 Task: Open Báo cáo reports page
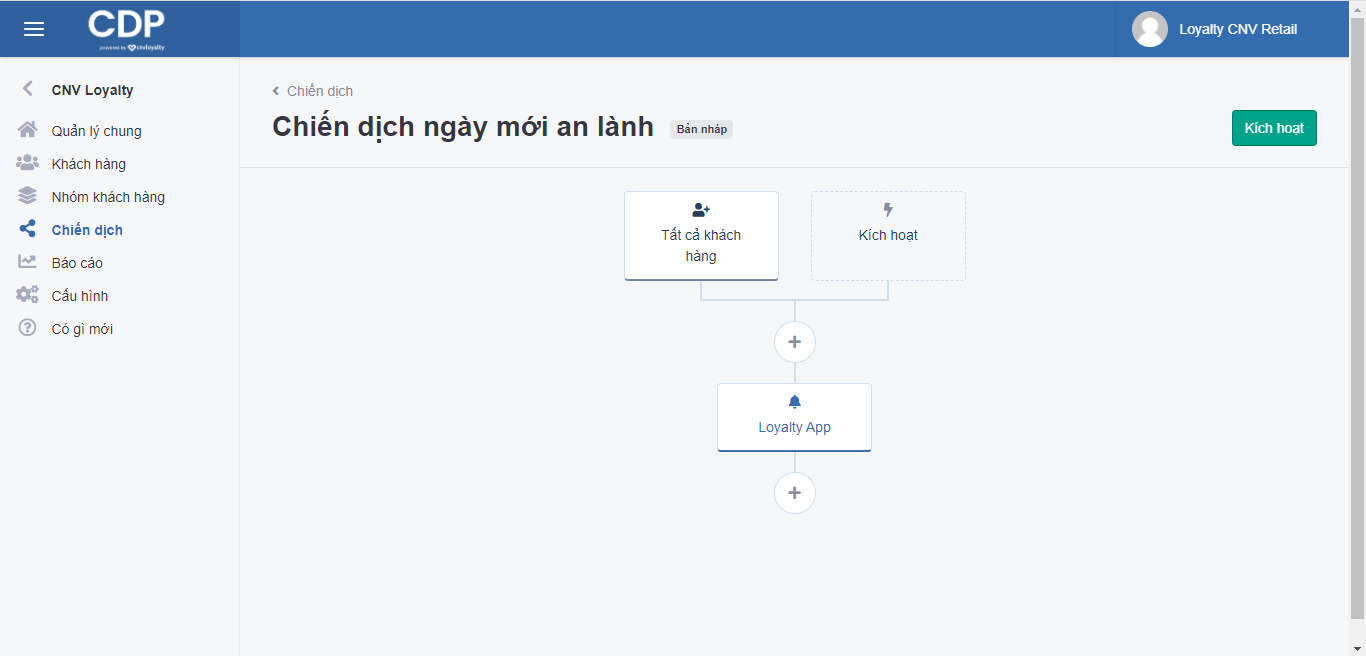(x=77, y=263)
